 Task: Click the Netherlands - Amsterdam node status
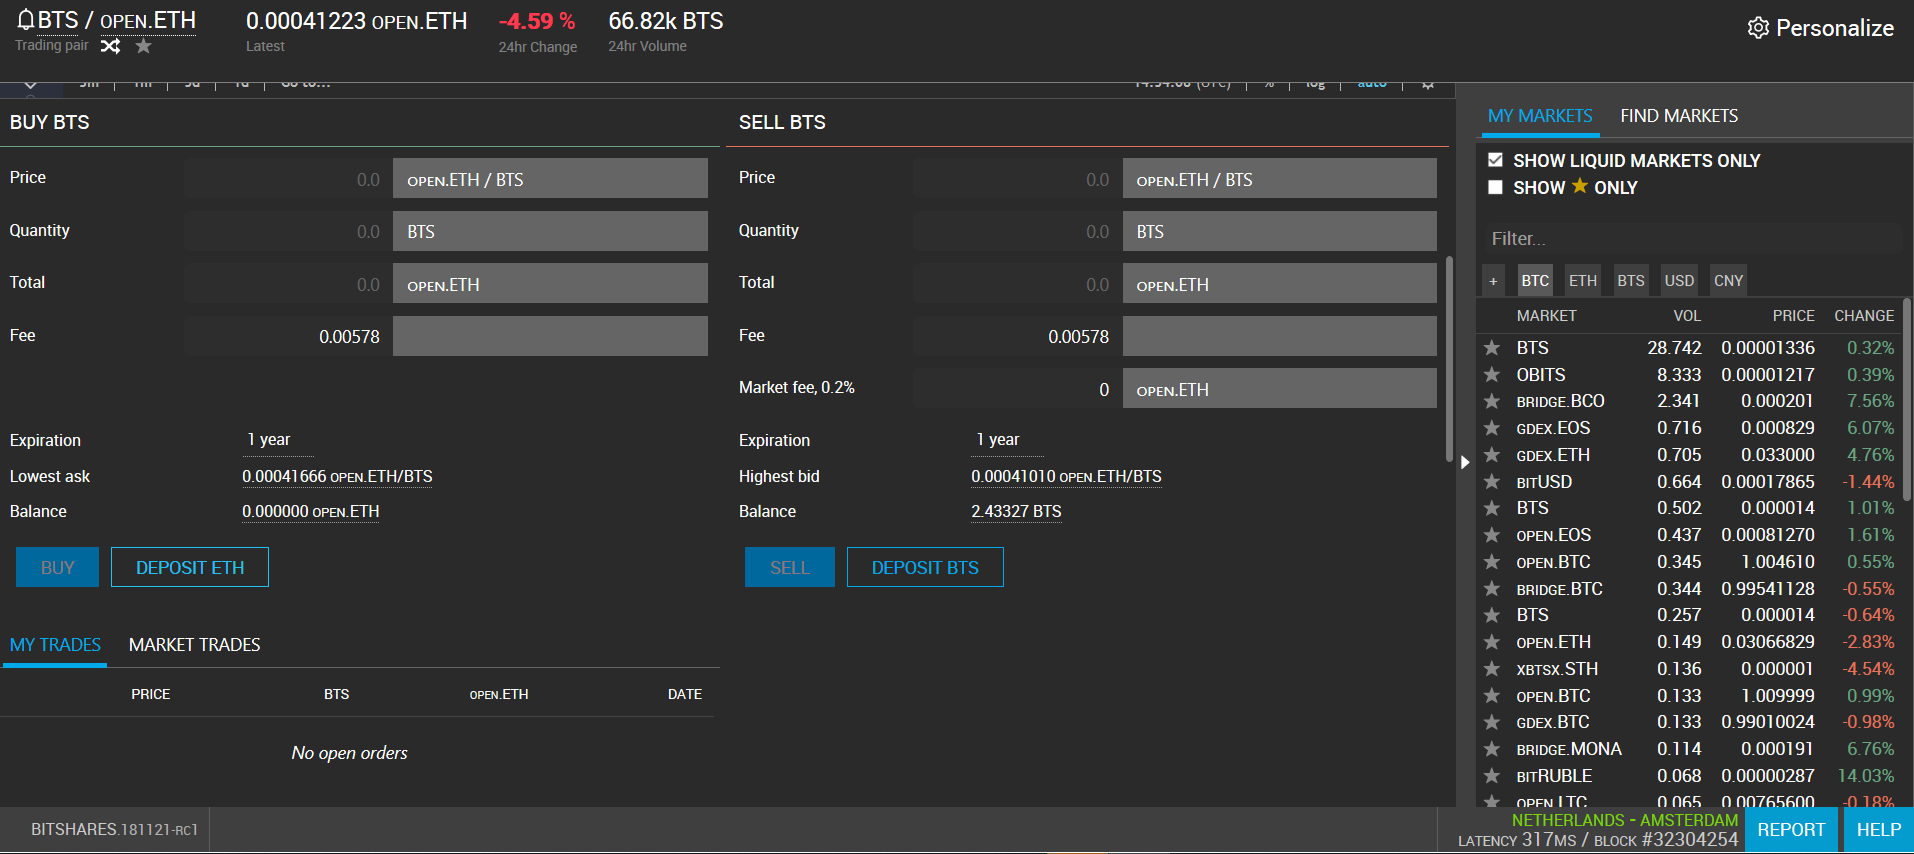[x=1624, y=820]
